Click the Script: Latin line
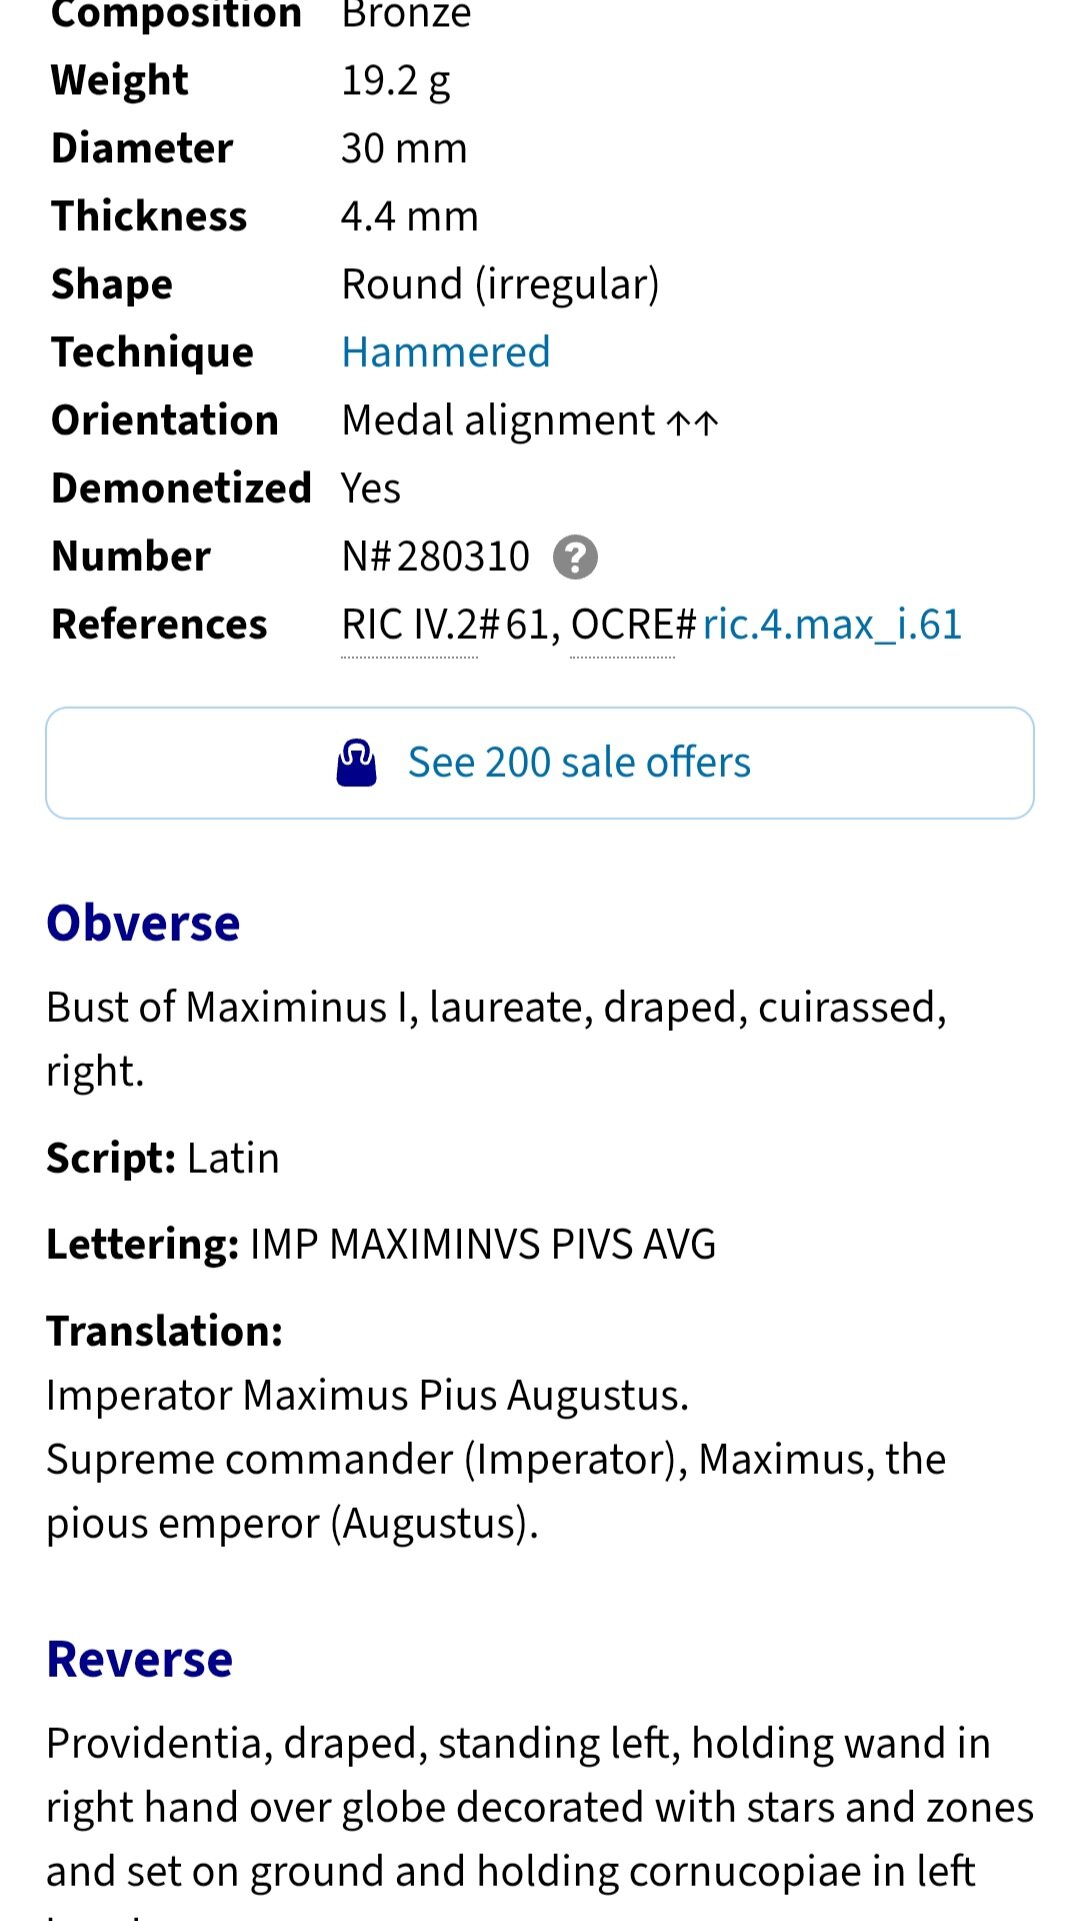The width and height of the screenshot is (1080, 1921). click(163, 1158)
